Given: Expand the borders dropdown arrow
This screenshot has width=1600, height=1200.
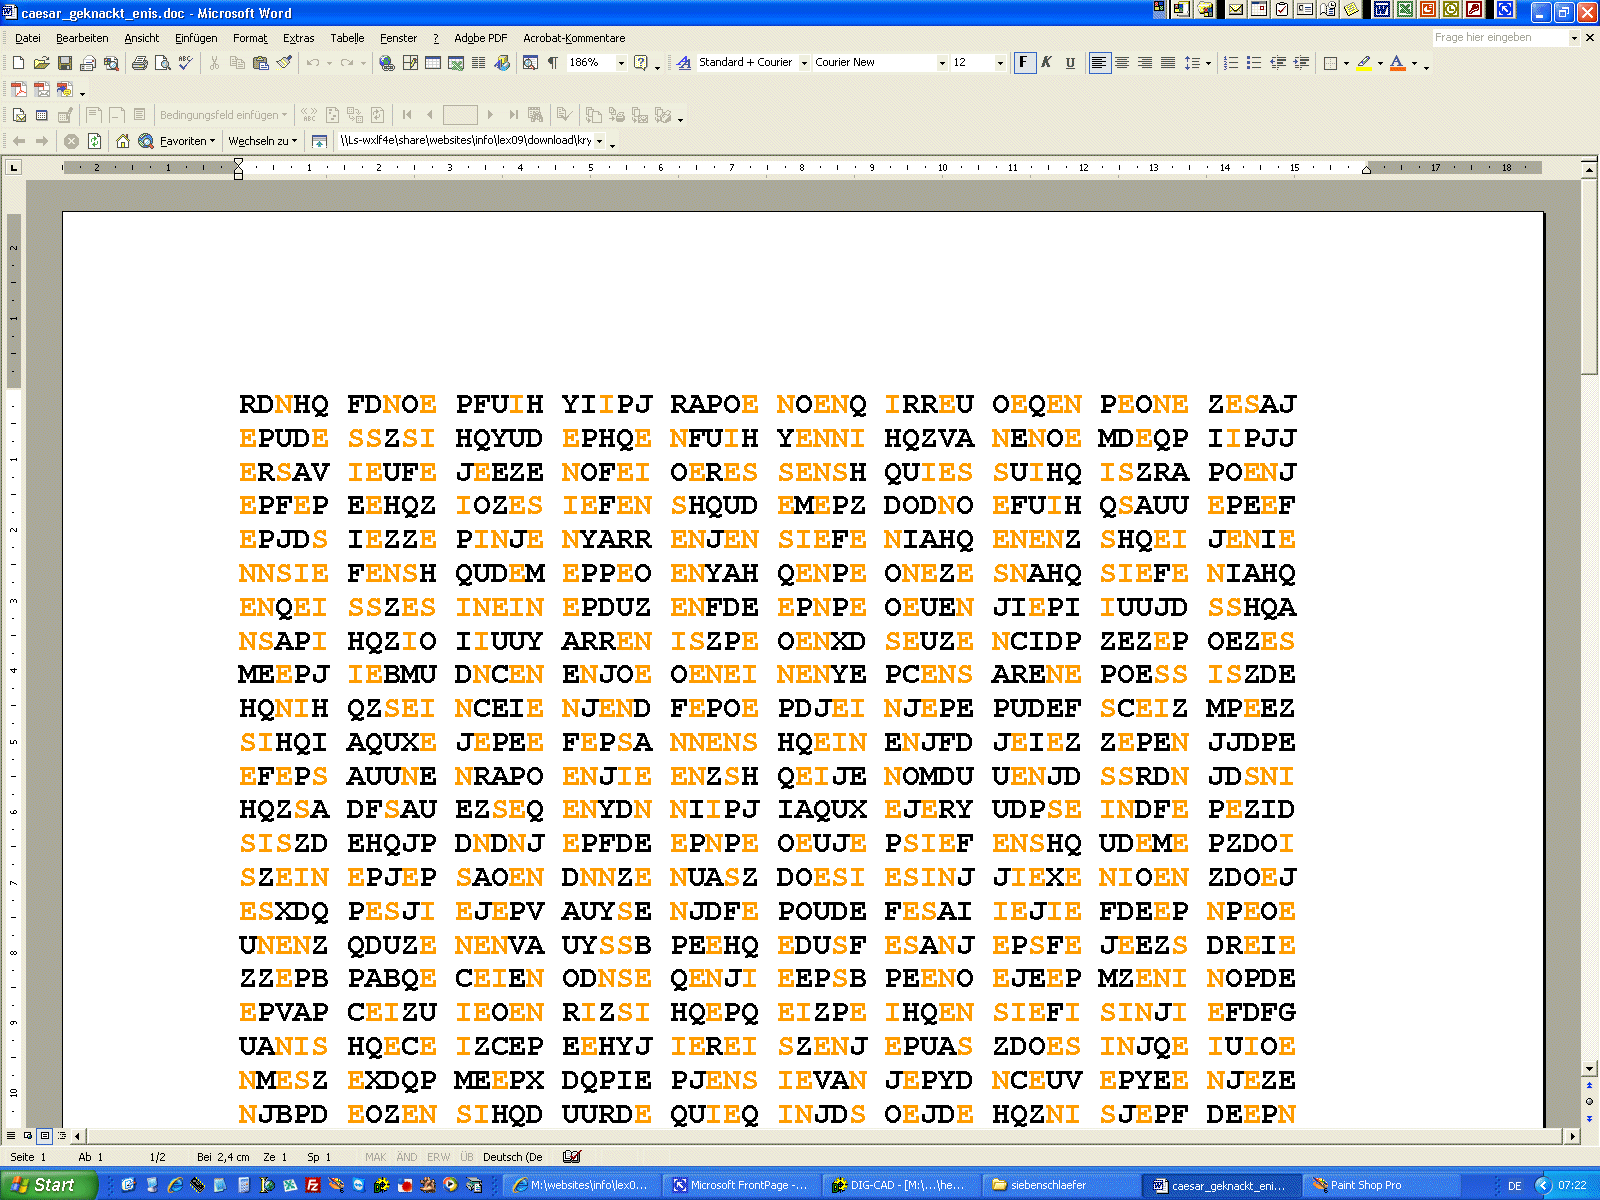Looking at the screenshot, I should pos(1346,63).
